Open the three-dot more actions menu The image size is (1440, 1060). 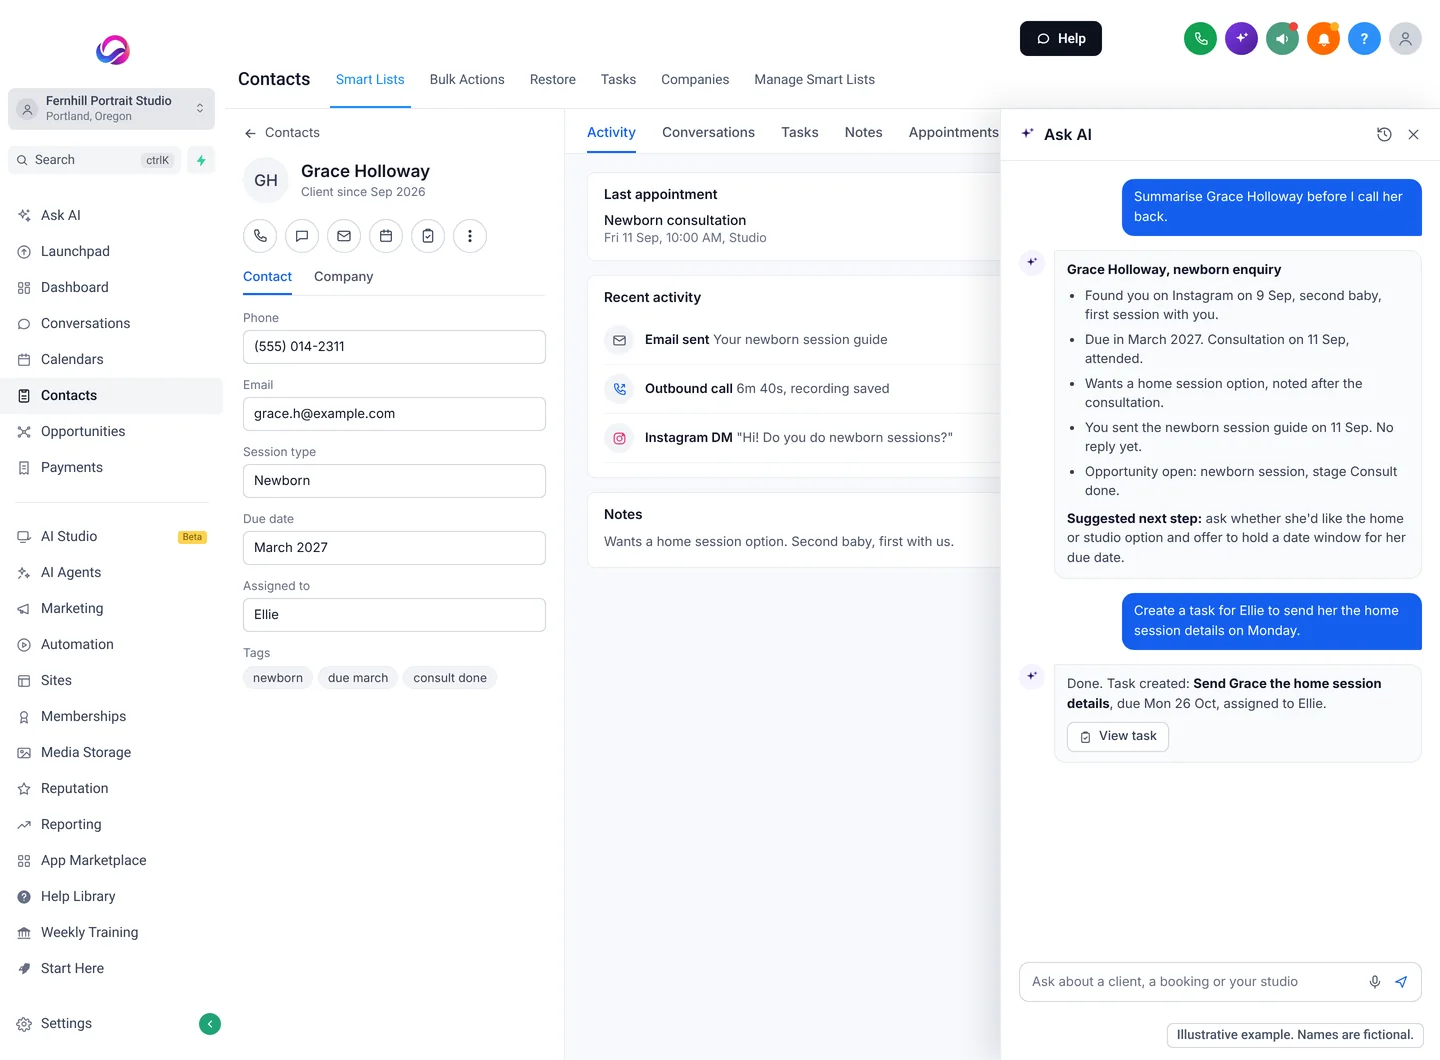470,236
